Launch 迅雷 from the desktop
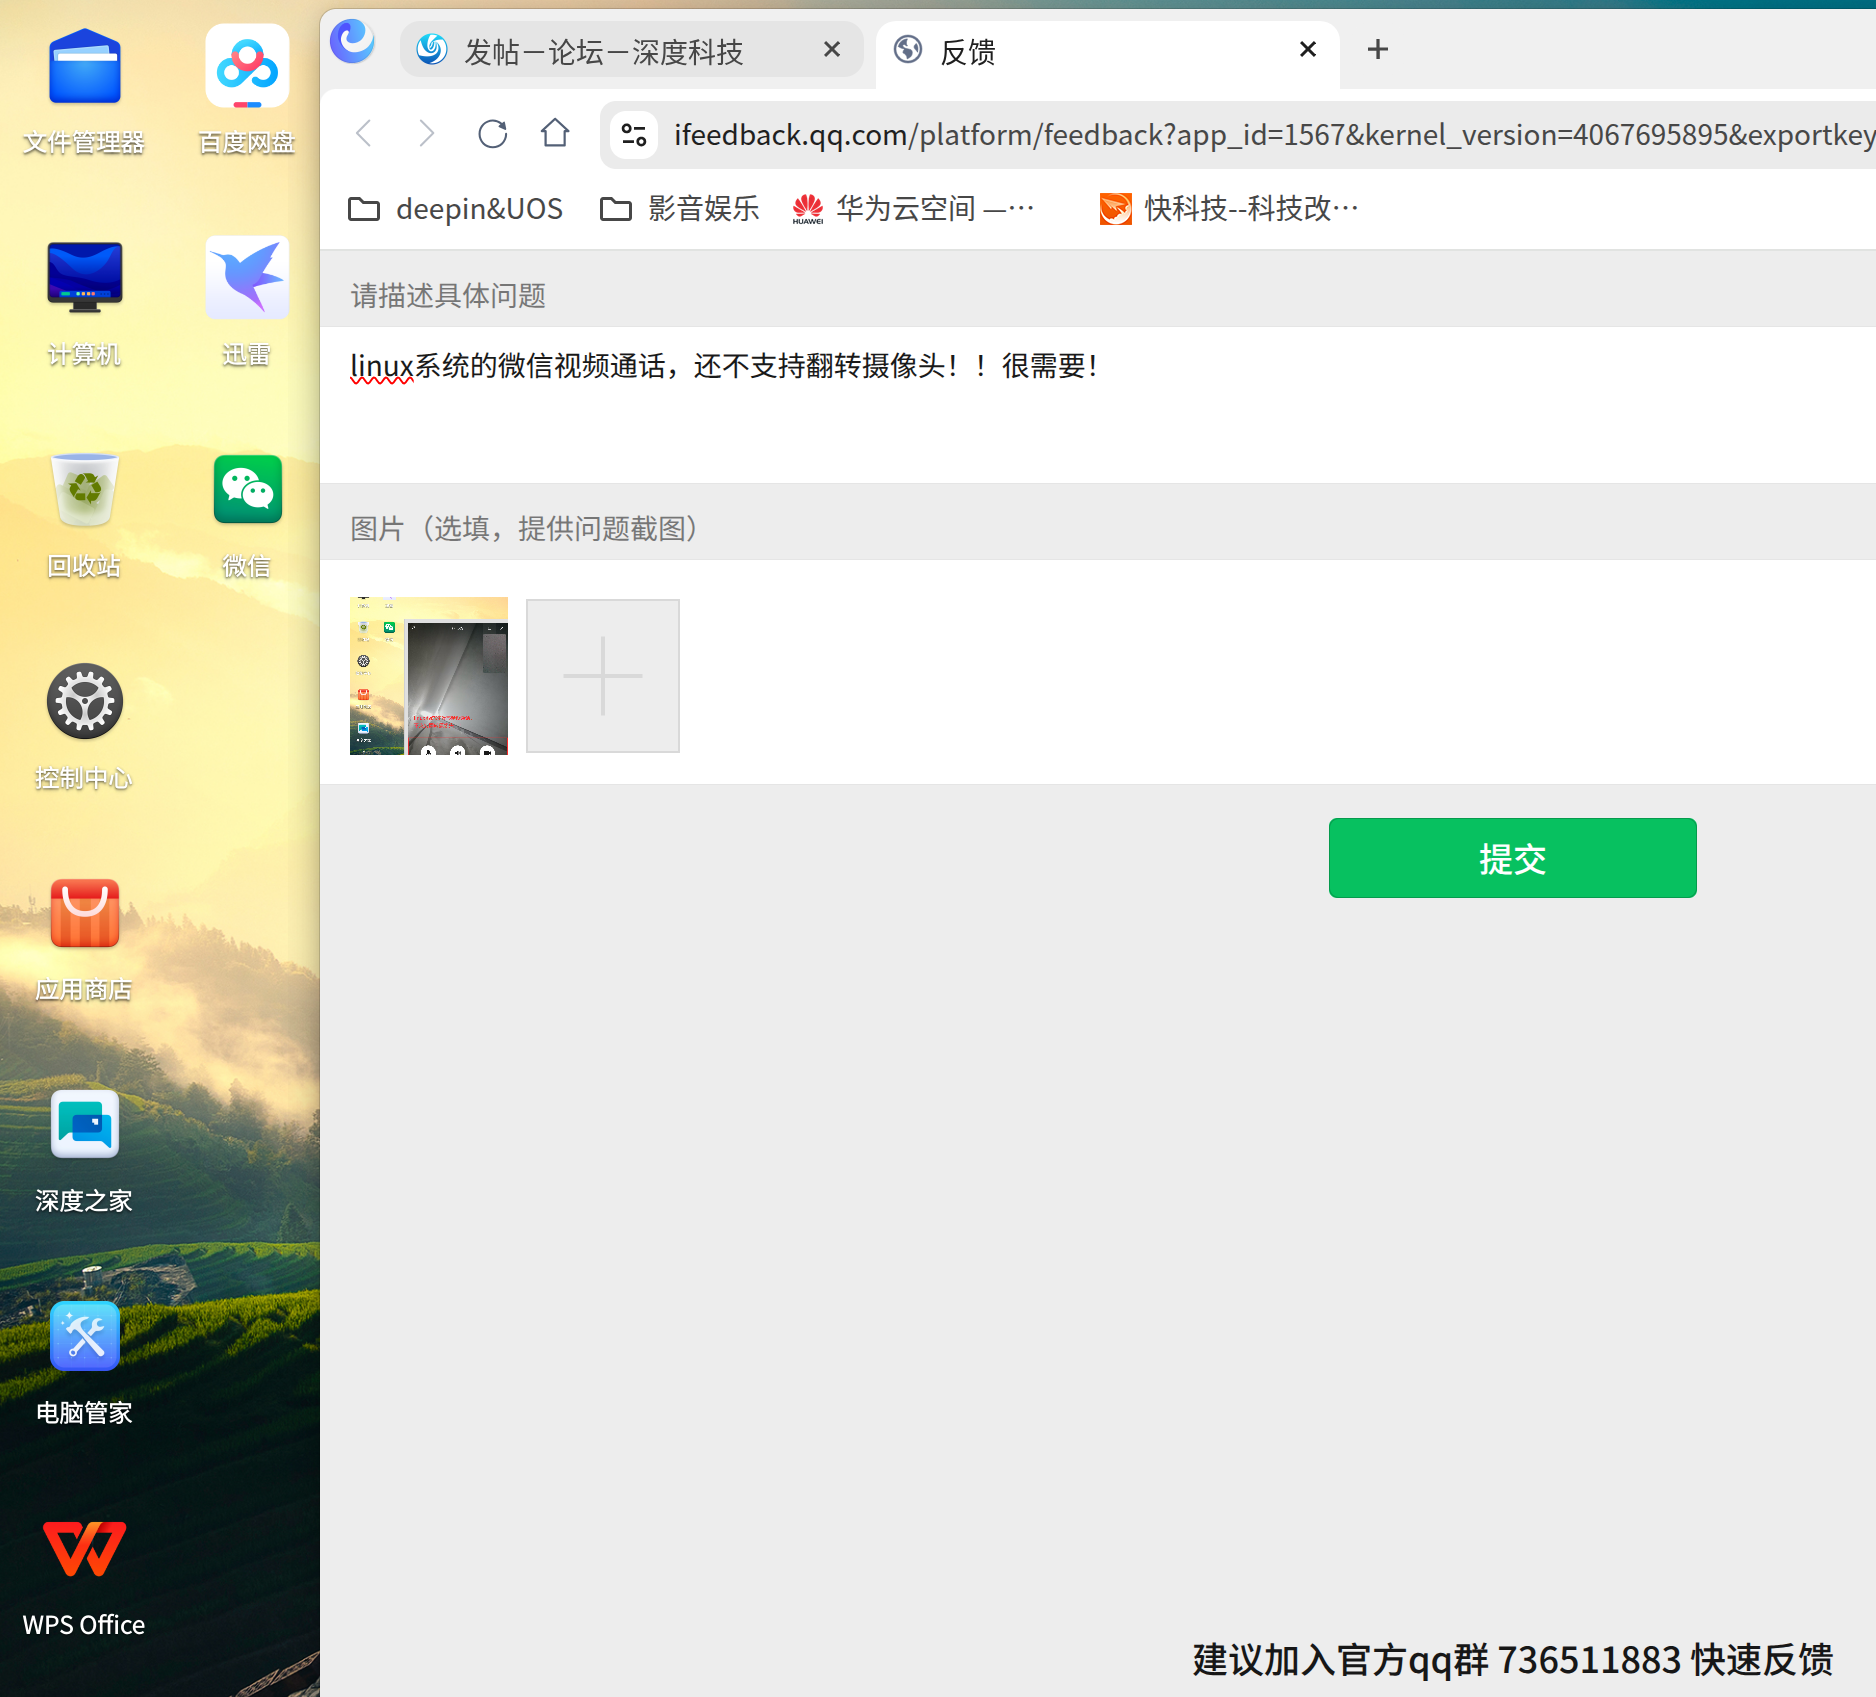 coord(247,302)
